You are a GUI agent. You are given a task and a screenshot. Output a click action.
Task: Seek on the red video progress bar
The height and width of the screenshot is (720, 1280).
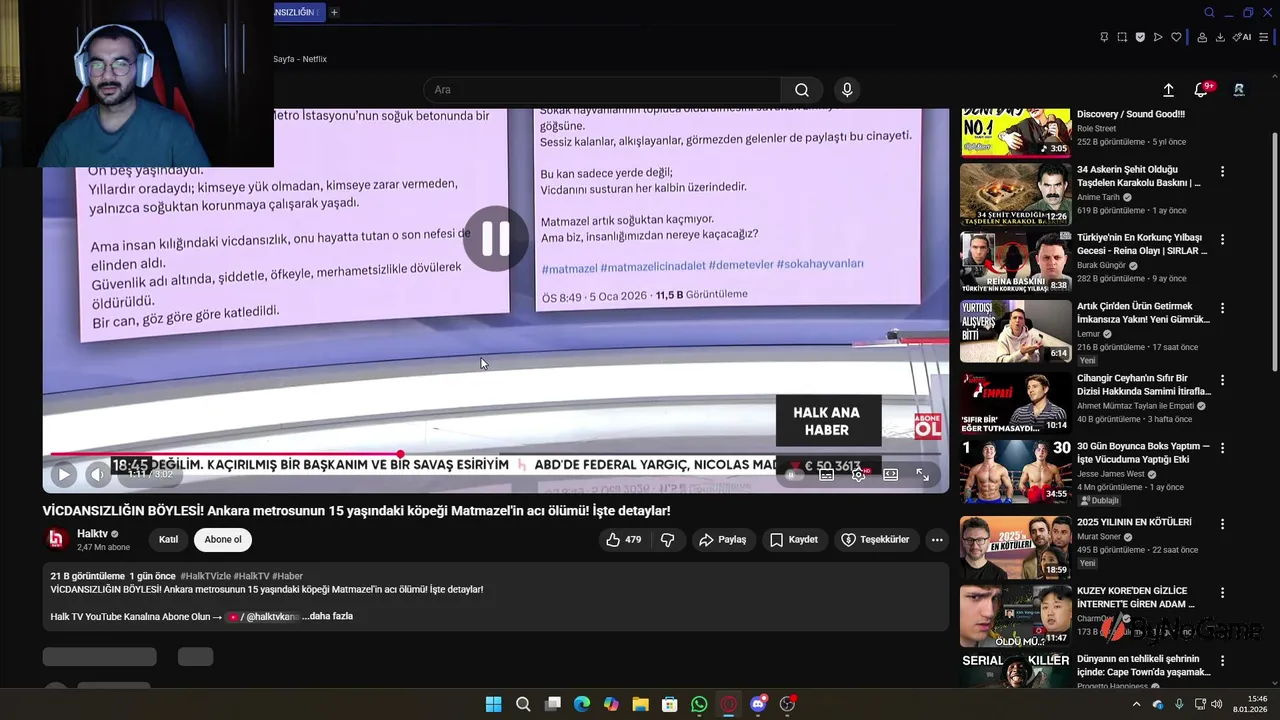[x=495, y=454]
